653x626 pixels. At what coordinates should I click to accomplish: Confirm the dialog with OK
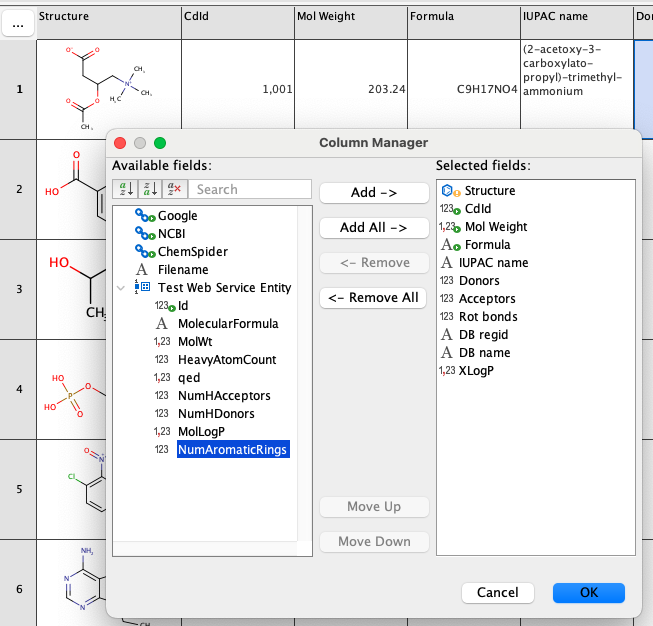point(588,592)
